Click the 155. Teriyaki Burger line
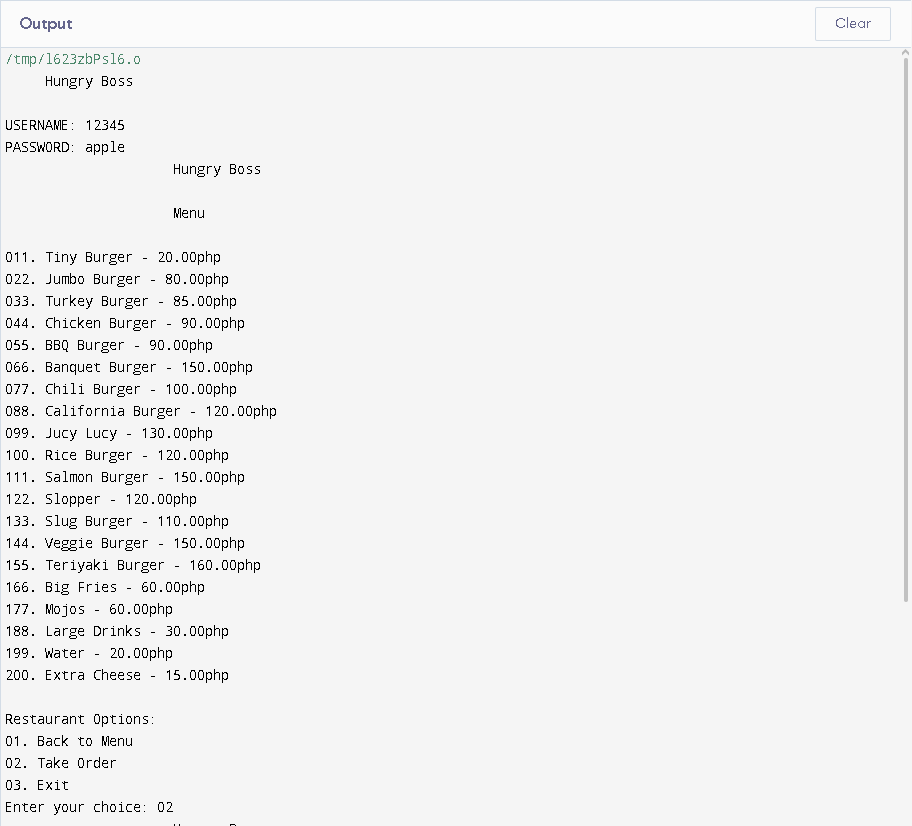 click(x=133, y=566)
